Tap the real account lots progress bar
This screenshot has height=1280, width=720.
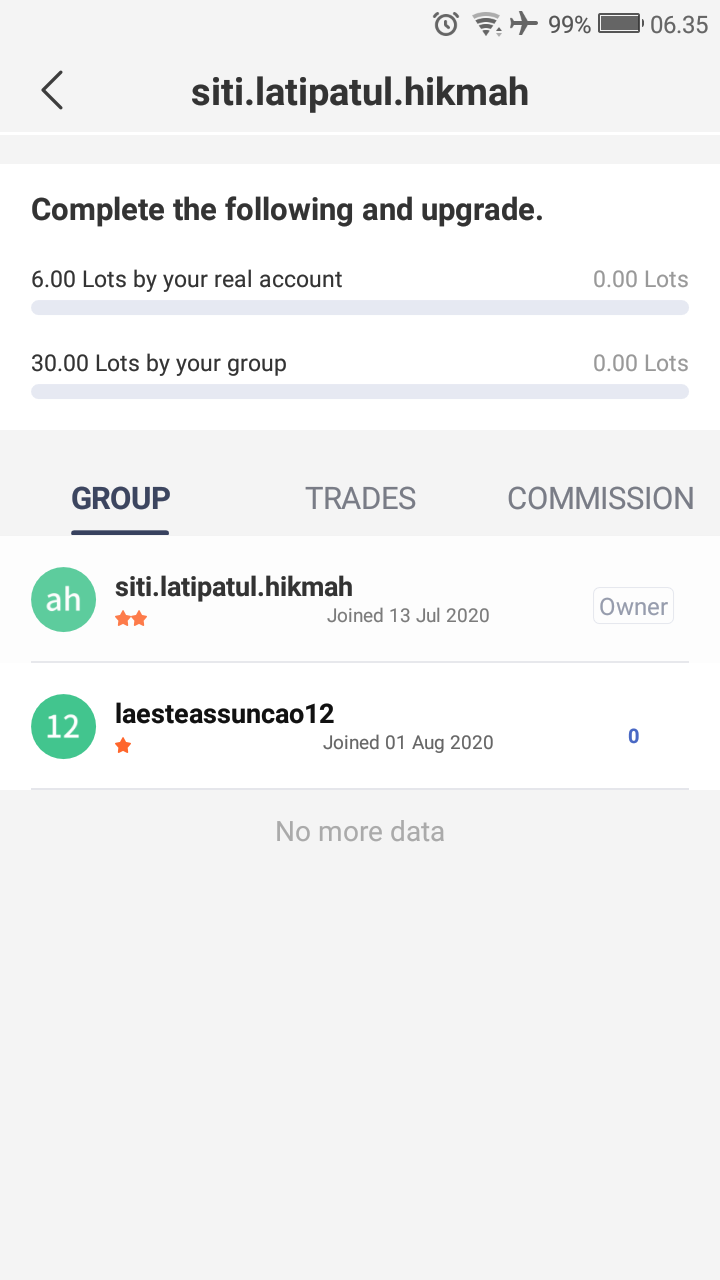(x=360, y=307)
